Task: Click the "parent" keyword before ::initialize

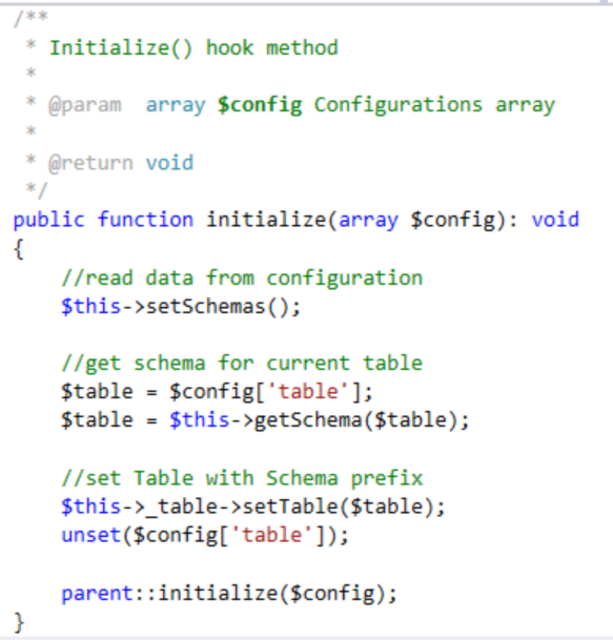Action: coord(97,593)
